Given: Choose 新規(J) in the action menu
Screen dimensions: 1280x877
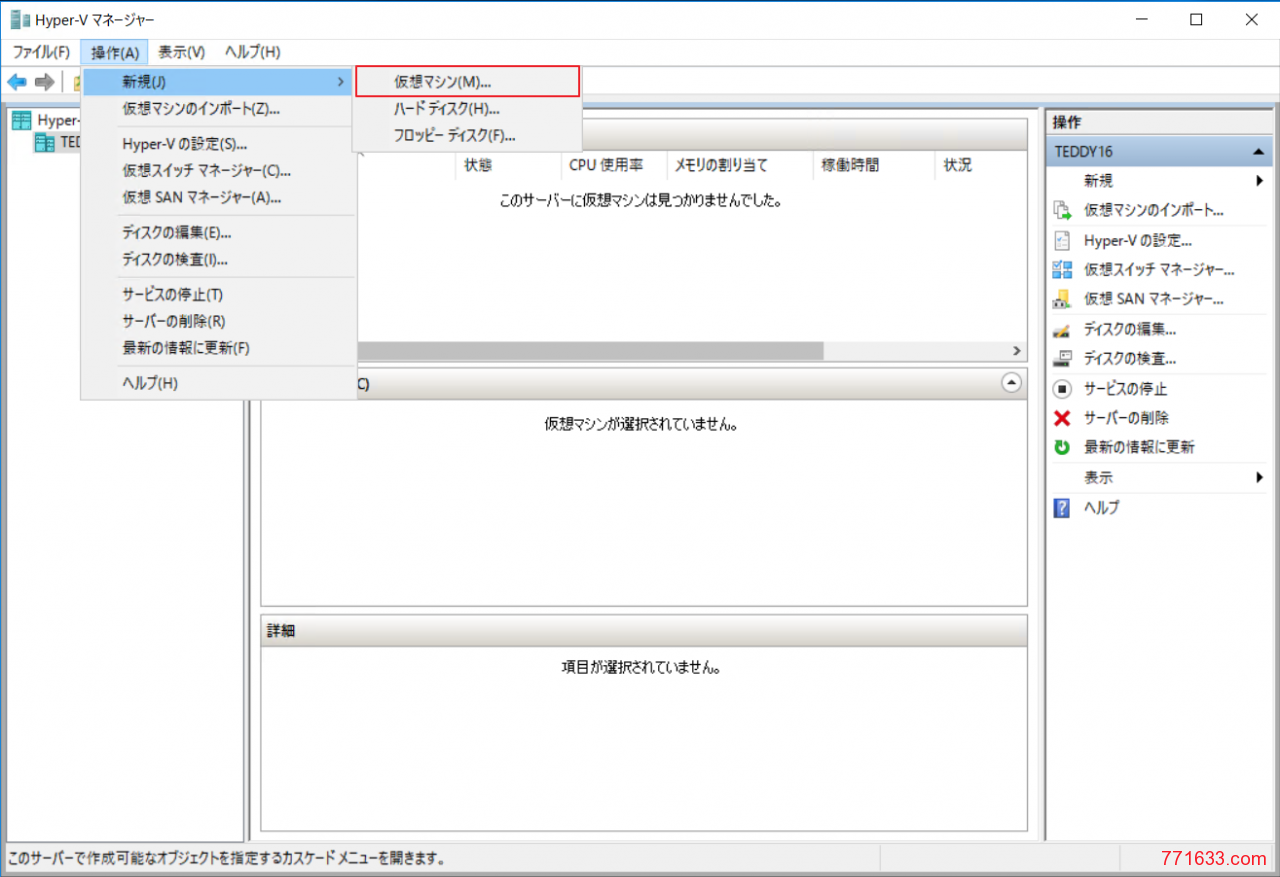Looking at the screenshot, I should [x=218, y=81].
